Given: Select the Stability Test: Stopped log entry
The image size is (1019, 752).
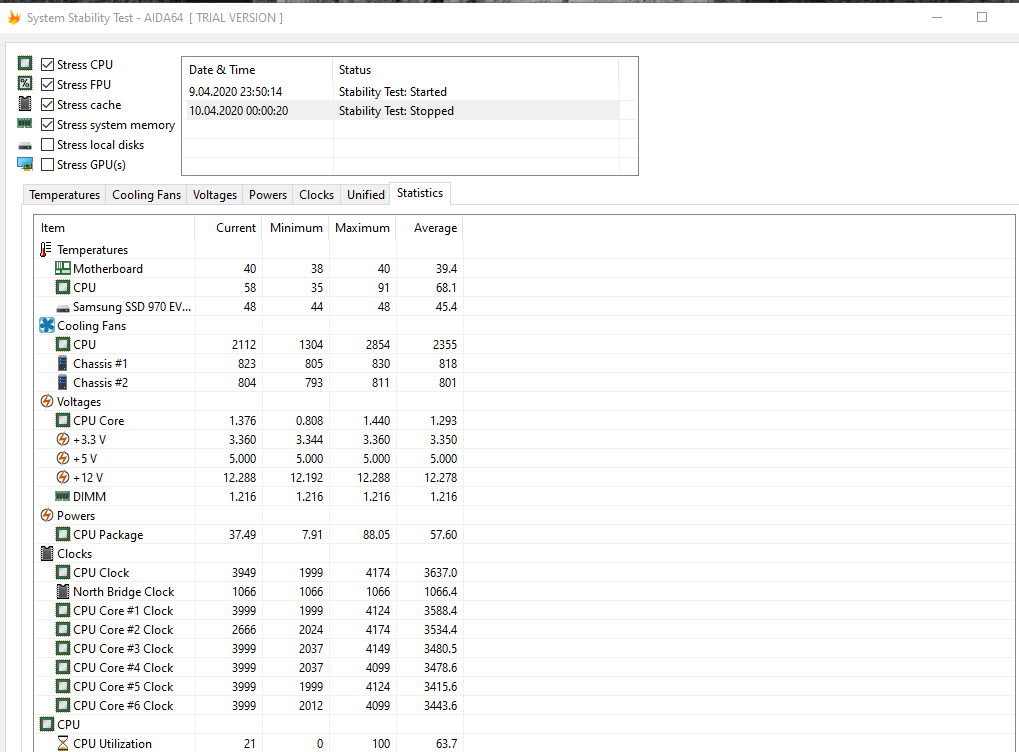Looking at the screenshot, I should (400, 110).
